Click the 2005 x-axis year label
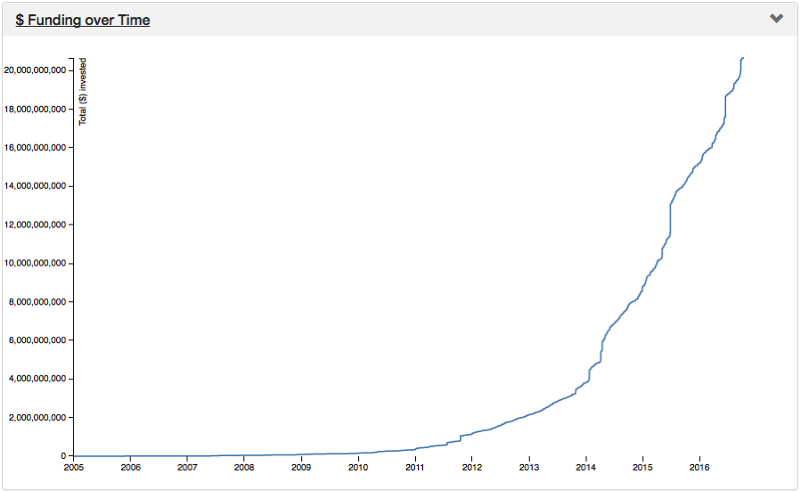Screen dimensions: 800x491 coord(74,467)
